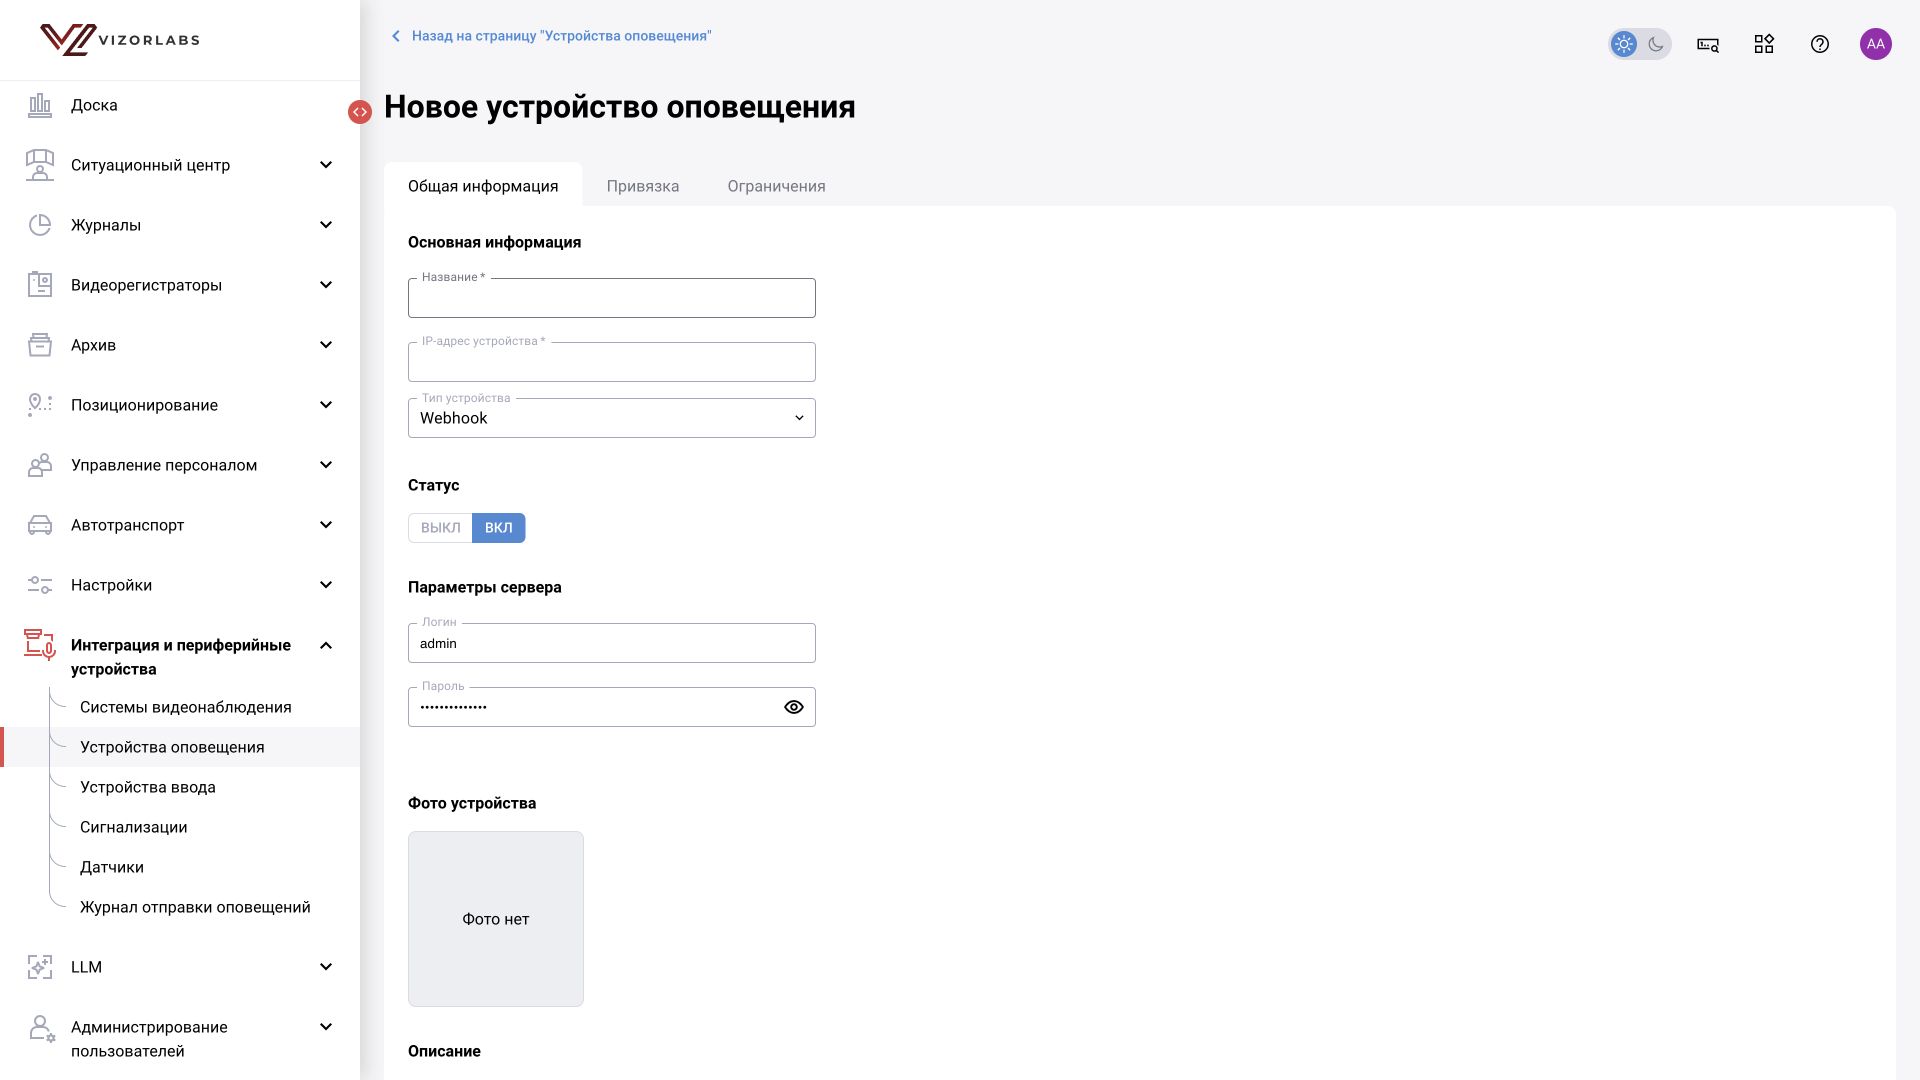Screen dimensions: 1920x1080
Task: Switch to the Привязка tab
Action: point(643,186)
